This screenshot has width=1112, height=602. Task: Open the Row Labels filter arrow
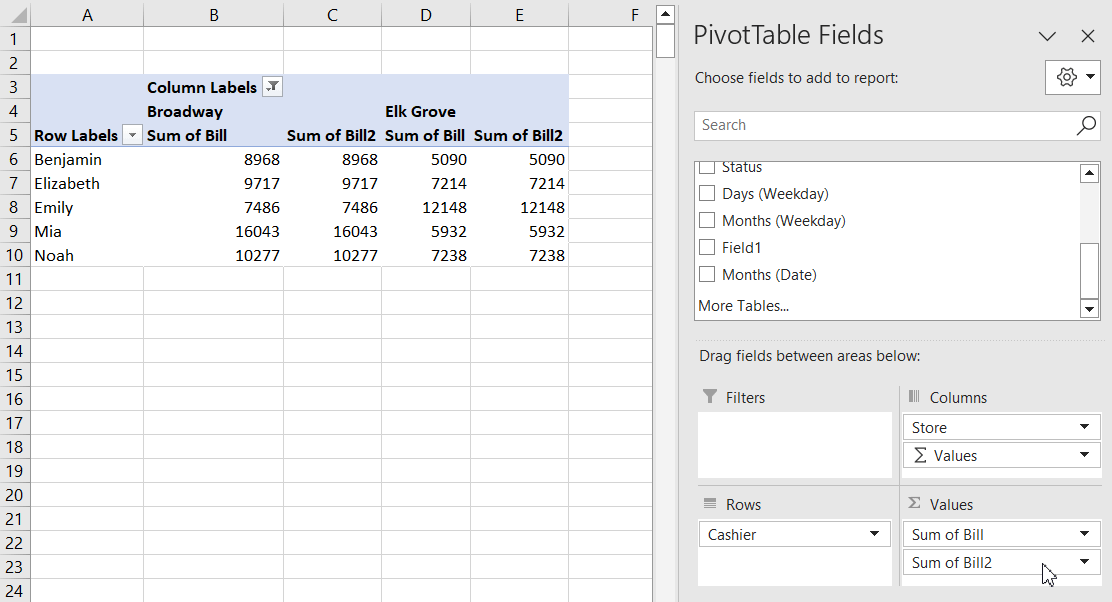click(x=131, y=135)
